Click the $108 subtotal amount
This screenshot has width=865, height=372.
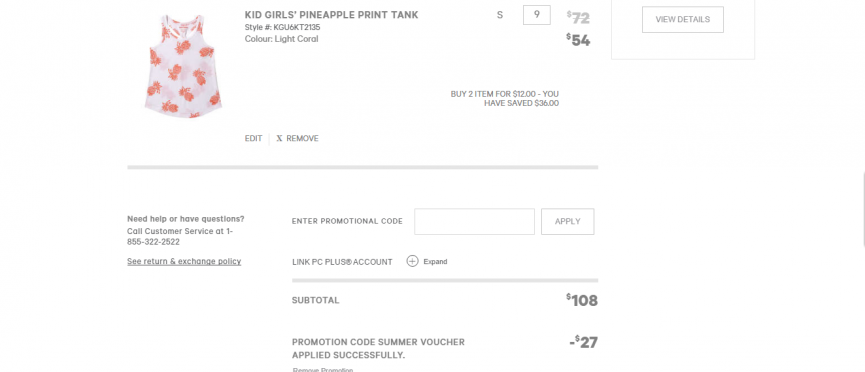tap(581, 300)
